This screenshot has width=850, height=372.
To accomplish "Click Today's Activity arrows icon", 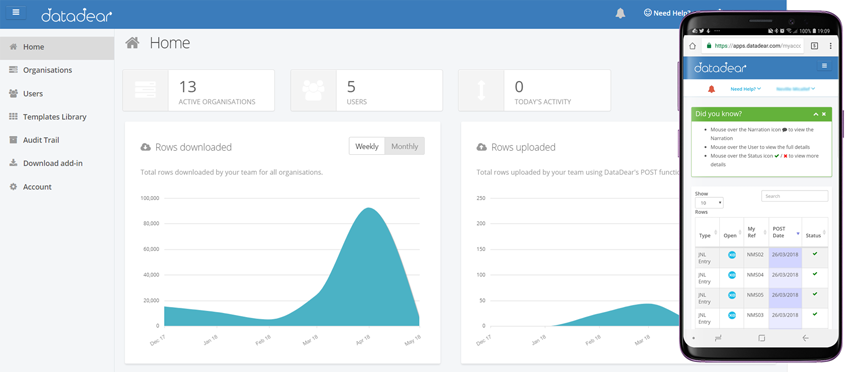I will click(481, 90).
